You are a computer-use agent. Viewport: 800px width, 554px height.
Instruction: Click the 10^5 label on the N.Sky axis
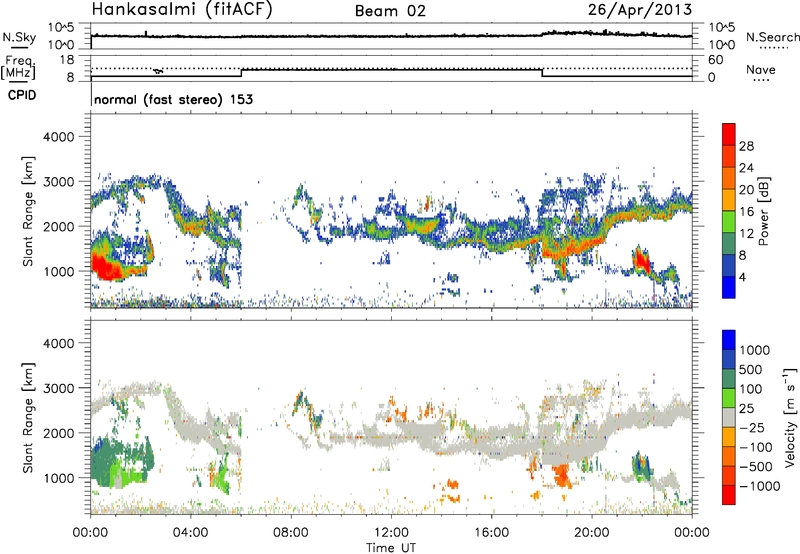[x=61, y=28]
